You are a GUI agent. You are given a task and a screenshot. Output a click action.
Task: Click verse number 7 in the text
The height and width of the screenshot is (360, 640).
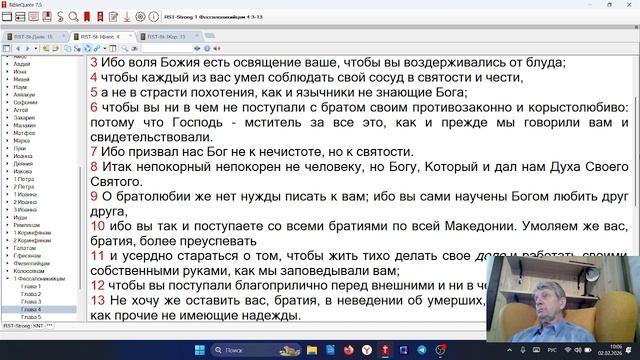point(94,152)
